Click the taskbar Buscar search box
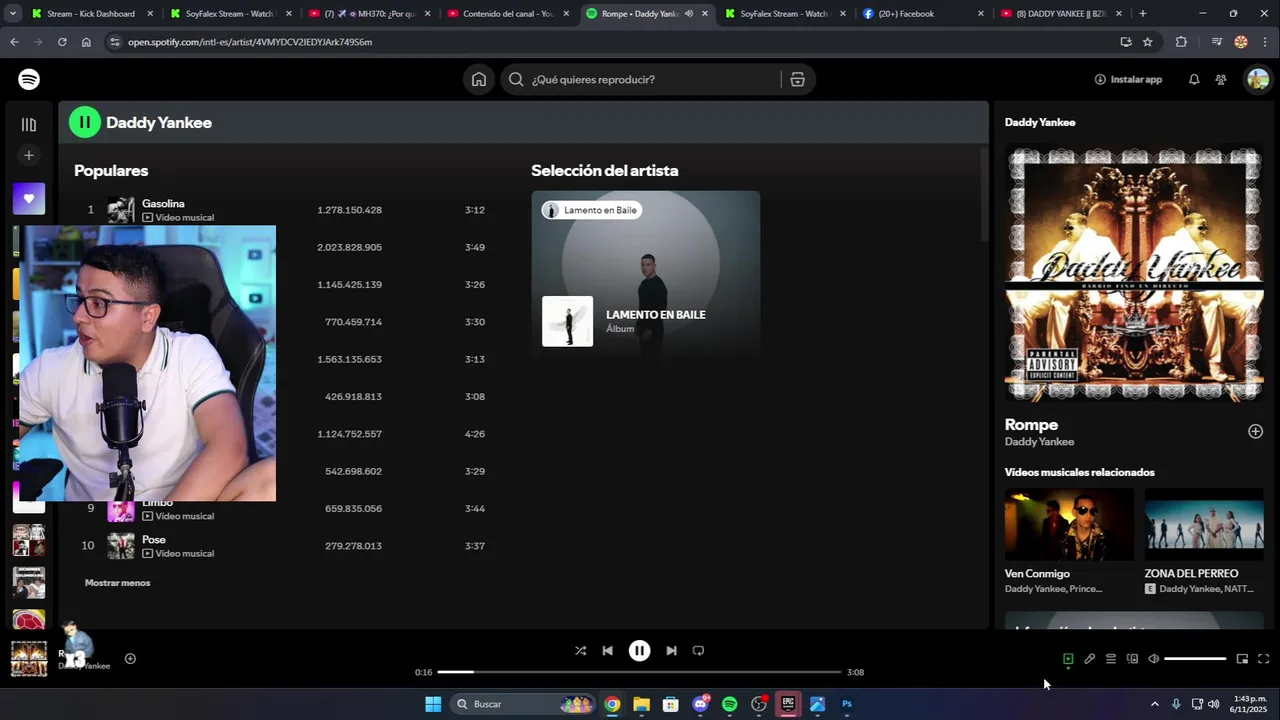The width and height of the screenshot is (1280, 720). (523, 704)
